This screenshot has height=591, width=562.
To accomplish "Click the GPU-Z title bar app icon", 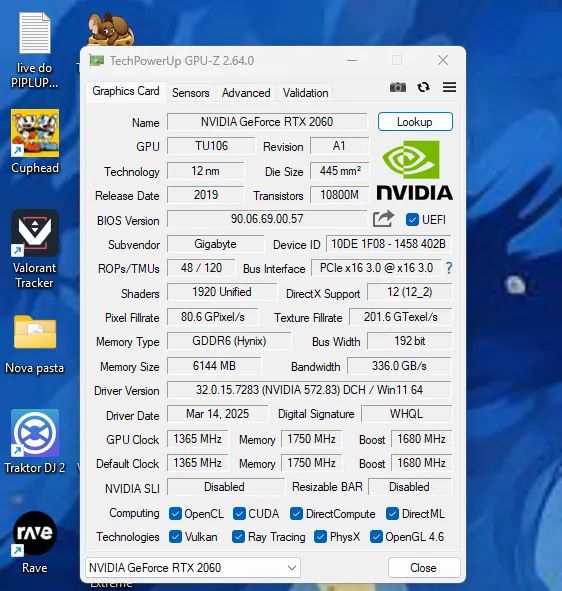I will tap(96, 60).
